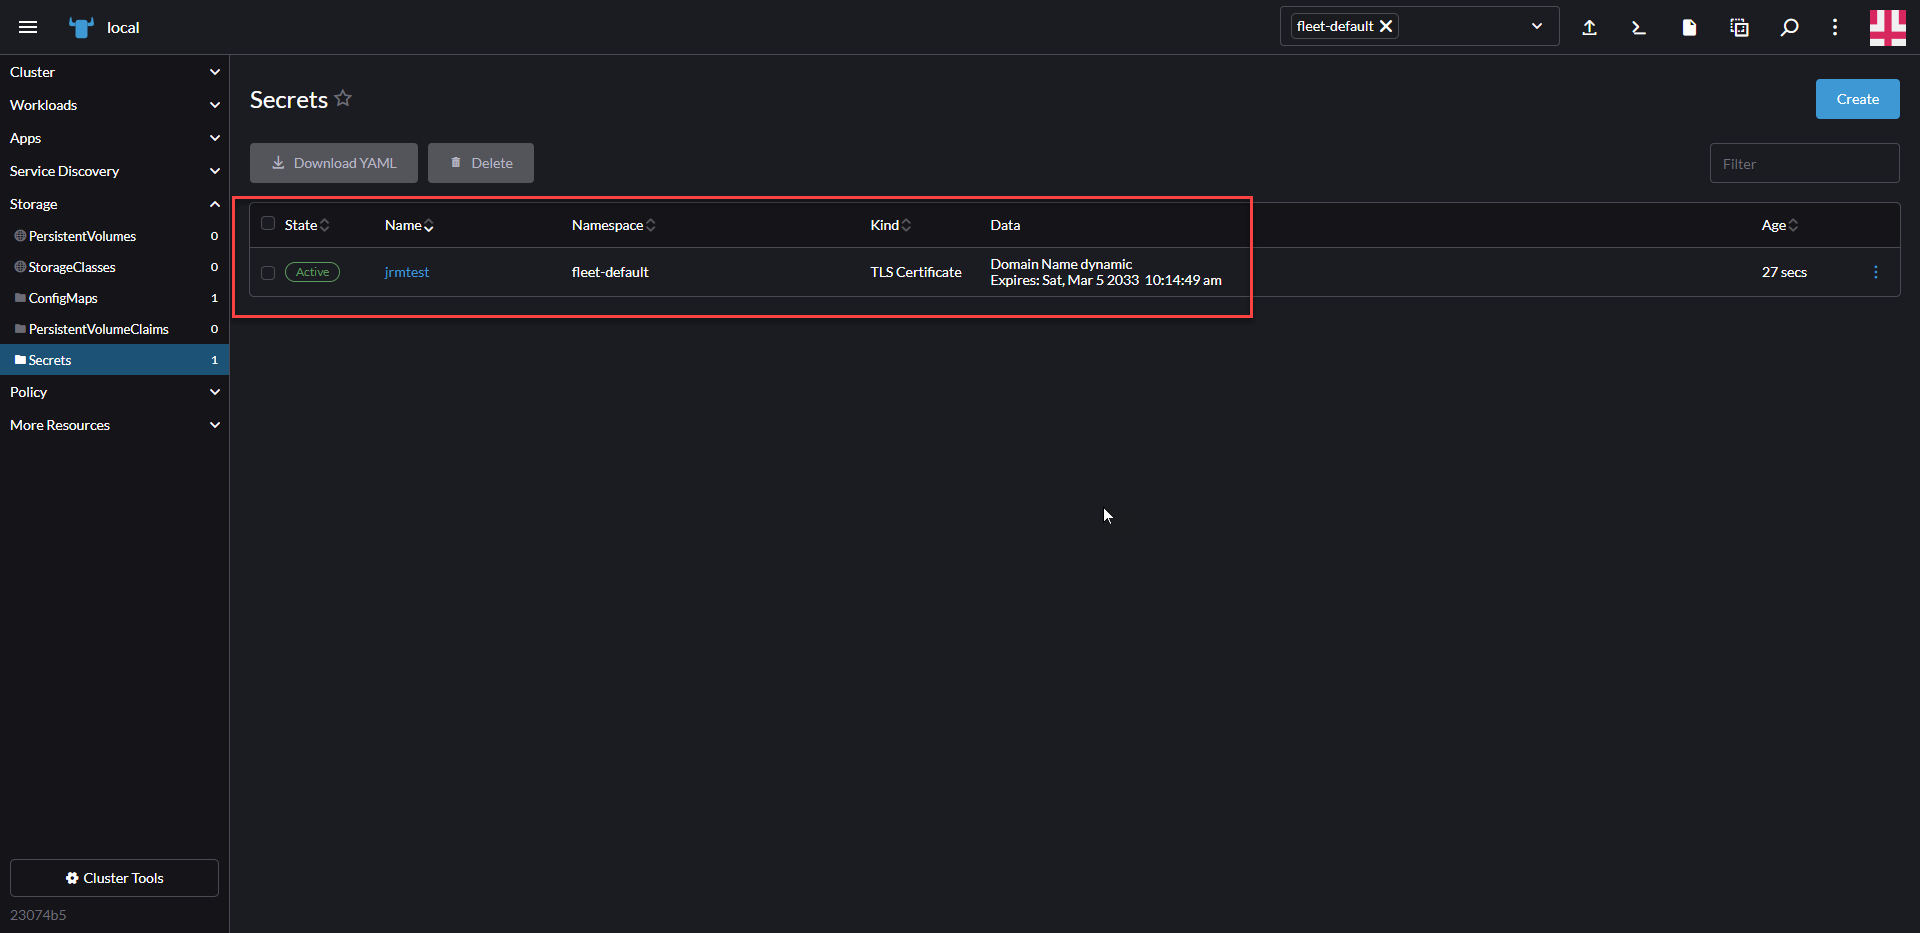
Task: Open the hamburger navigation menu
Action: [28, 27]
